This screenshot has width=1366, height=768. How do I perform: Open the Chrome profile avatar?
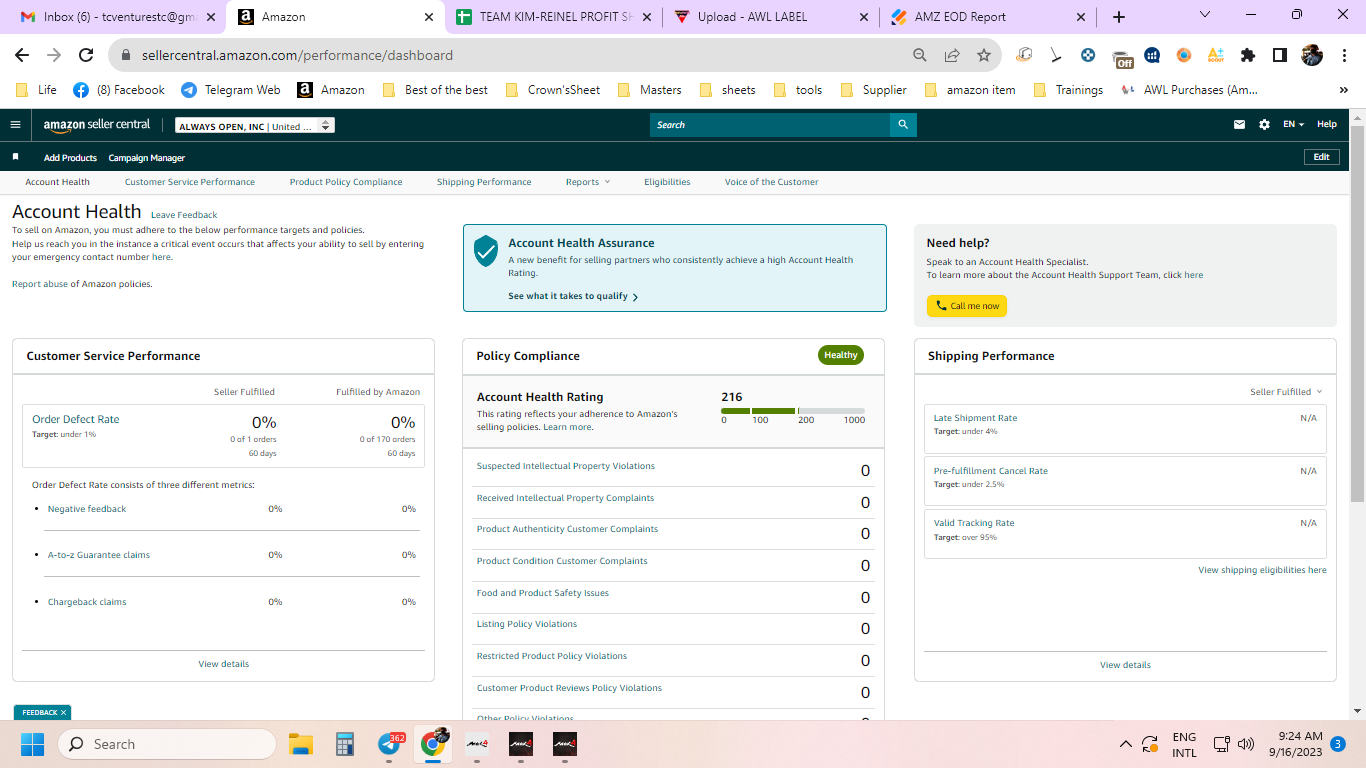click(x=1312, y=55)
